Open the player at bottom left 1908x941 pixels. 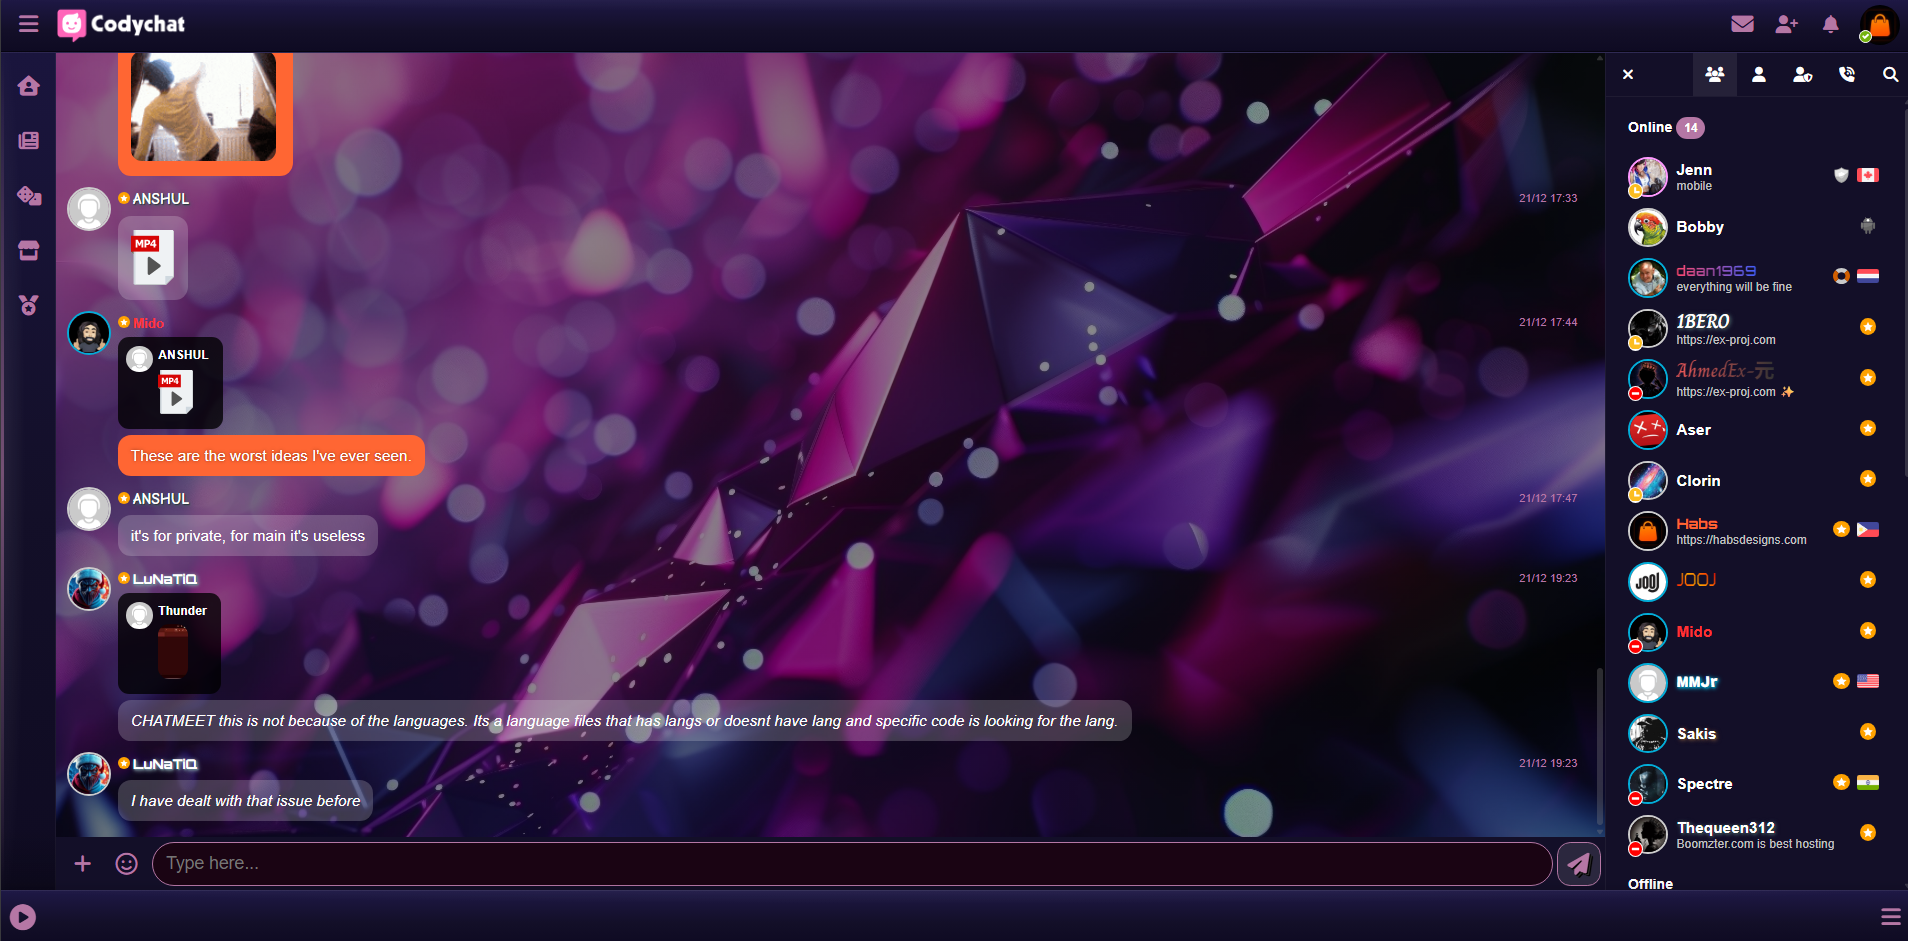[23, 916]
